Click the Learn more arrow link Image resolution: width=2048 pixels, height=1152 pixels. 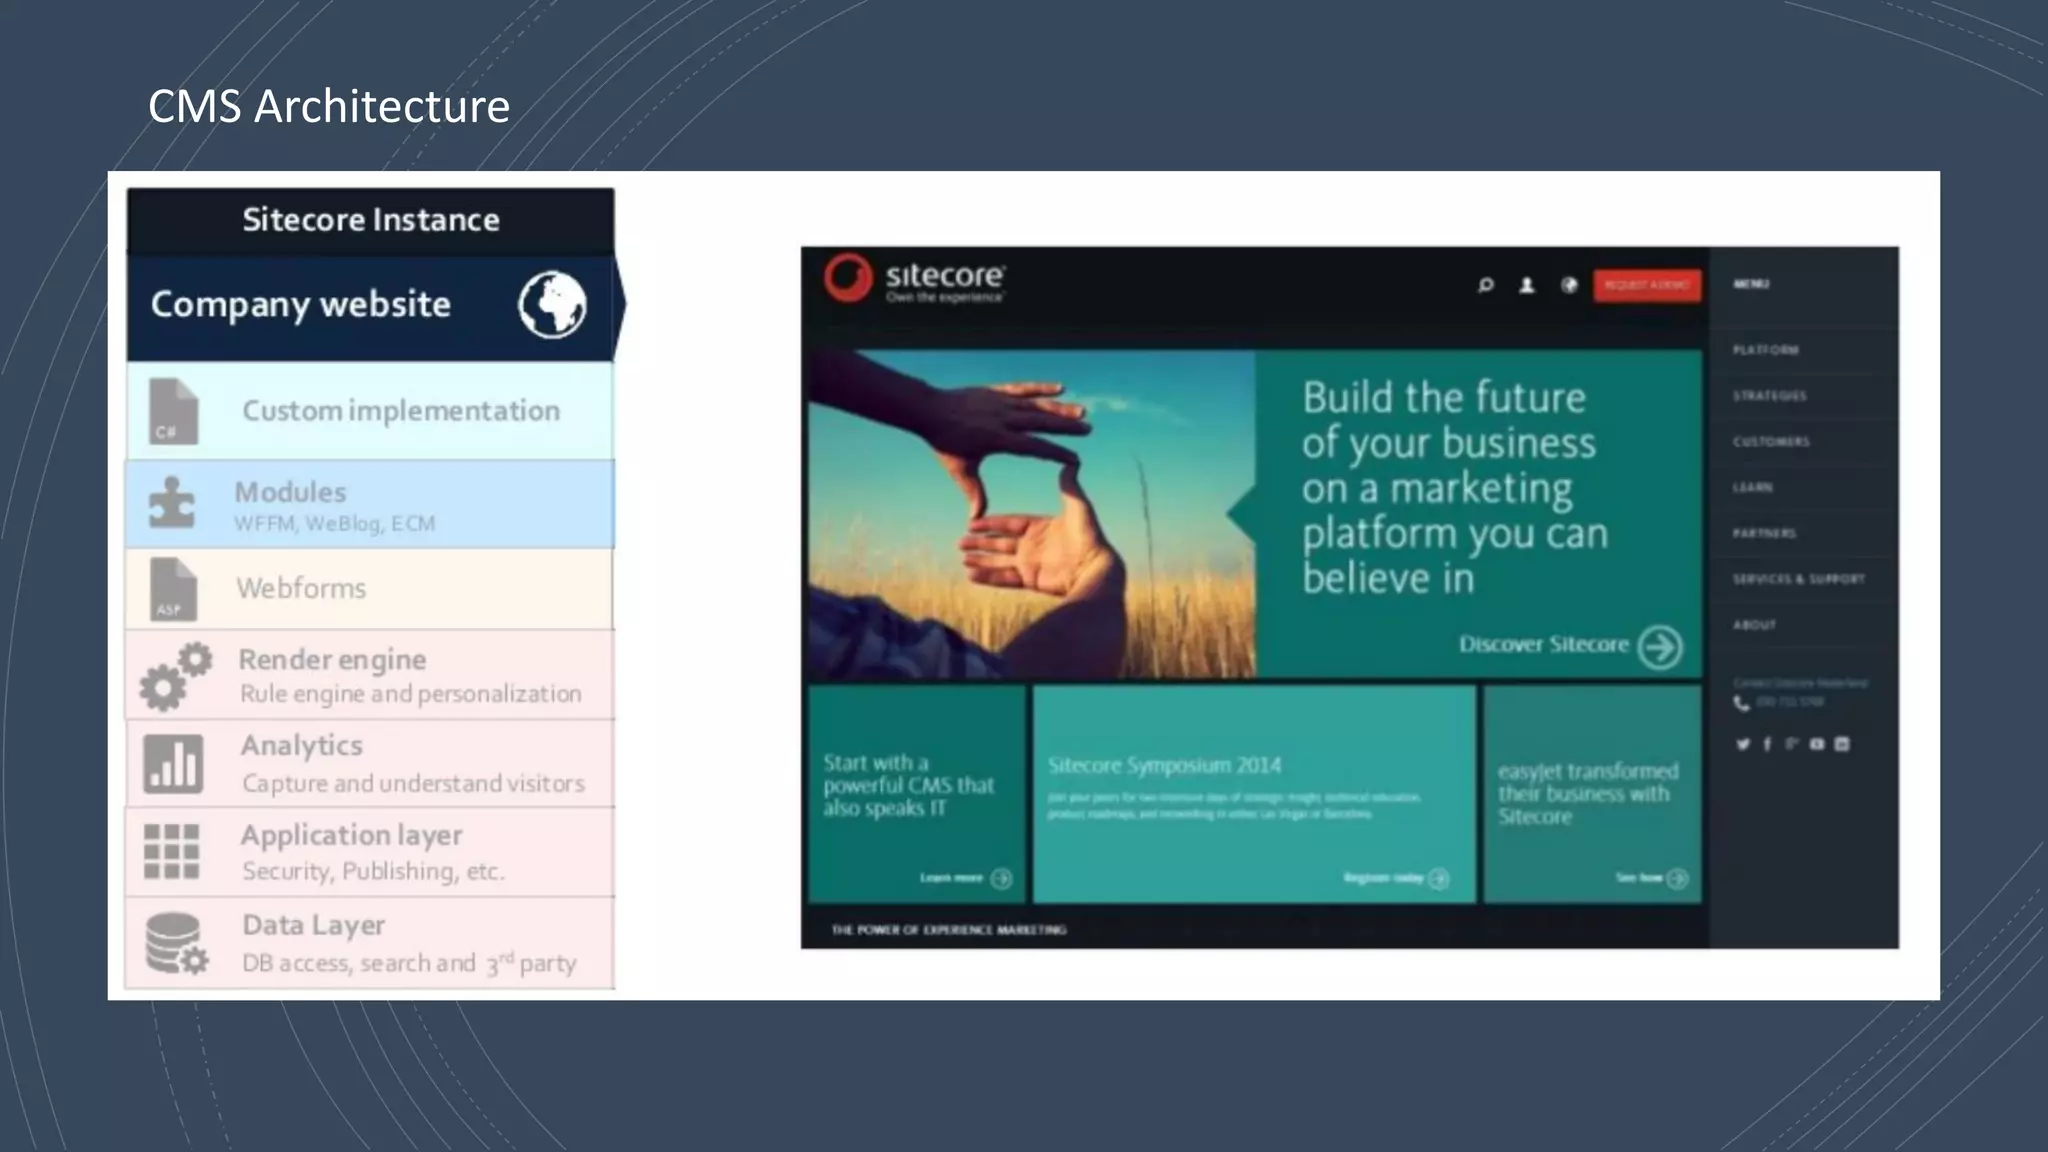click(1000, 878)
